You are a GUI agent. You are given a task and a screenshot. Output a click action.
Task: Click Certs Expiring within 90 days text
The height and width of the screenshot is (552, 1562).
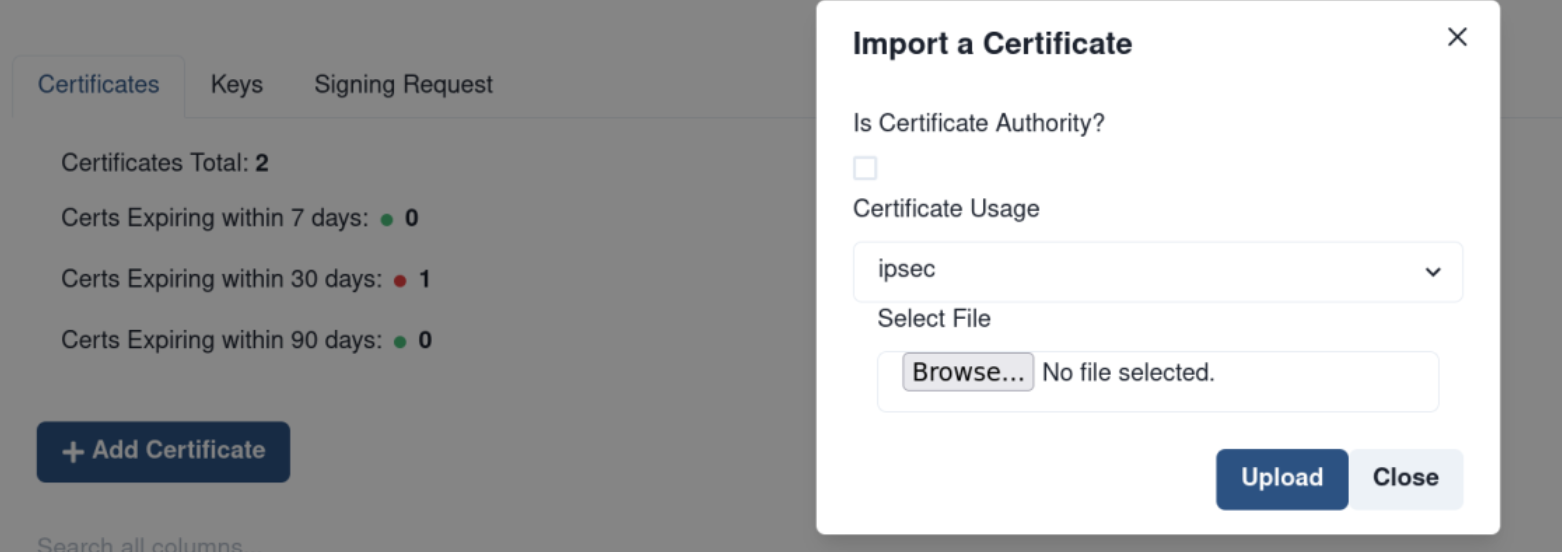[x=221, y=341]
